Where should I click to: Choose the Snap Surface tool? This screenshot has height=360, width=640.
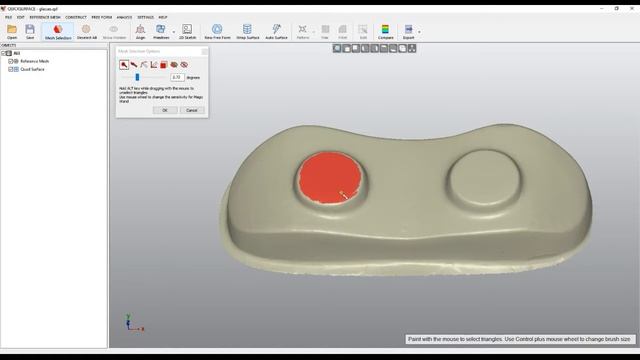click(247, 31)
